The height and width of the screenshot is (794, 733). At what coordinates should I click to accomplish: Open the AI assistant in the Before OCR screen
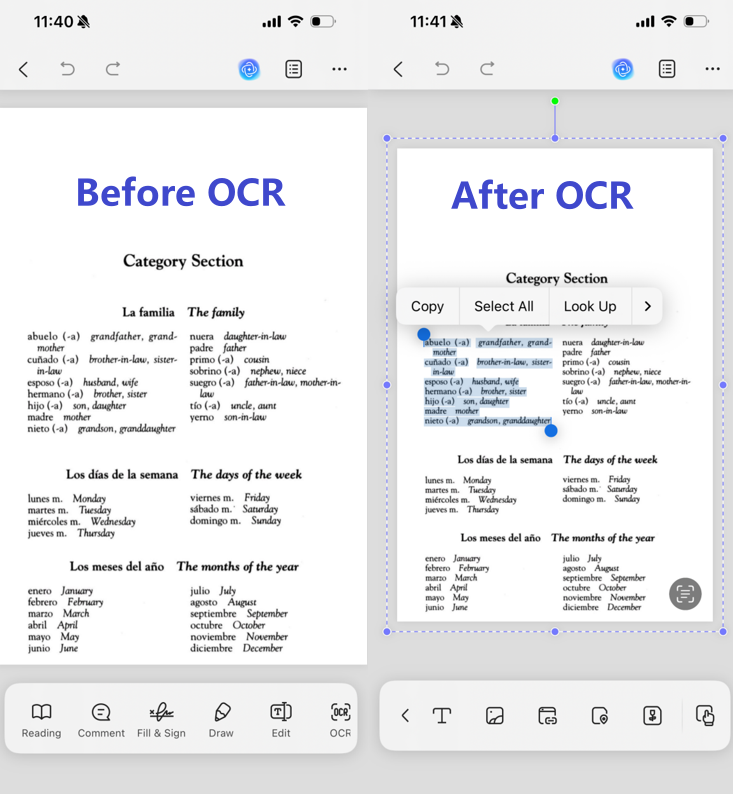coord(249,69)
